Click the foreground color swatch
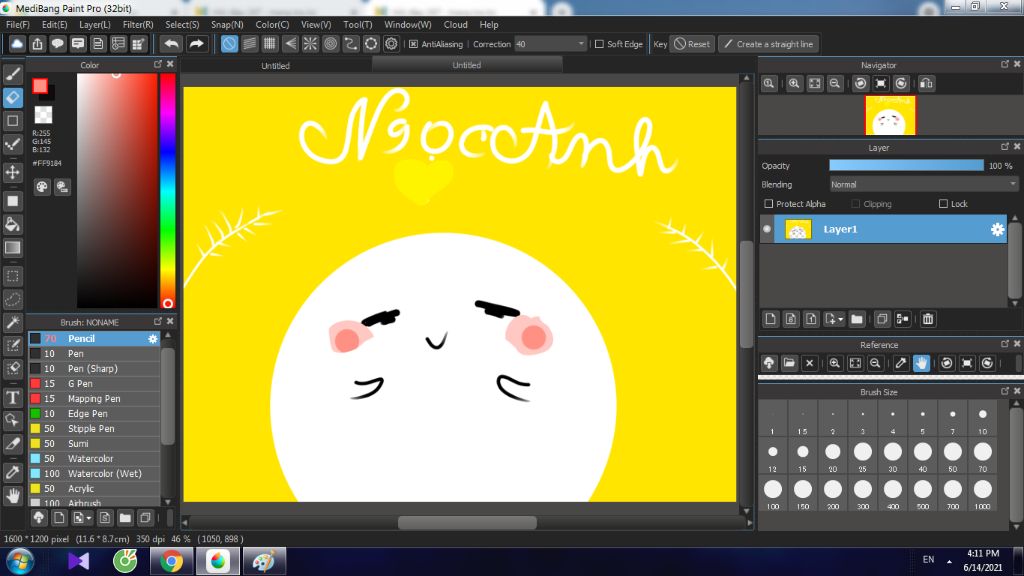This screenshot has height=576, width=1024. coord(40,86)
